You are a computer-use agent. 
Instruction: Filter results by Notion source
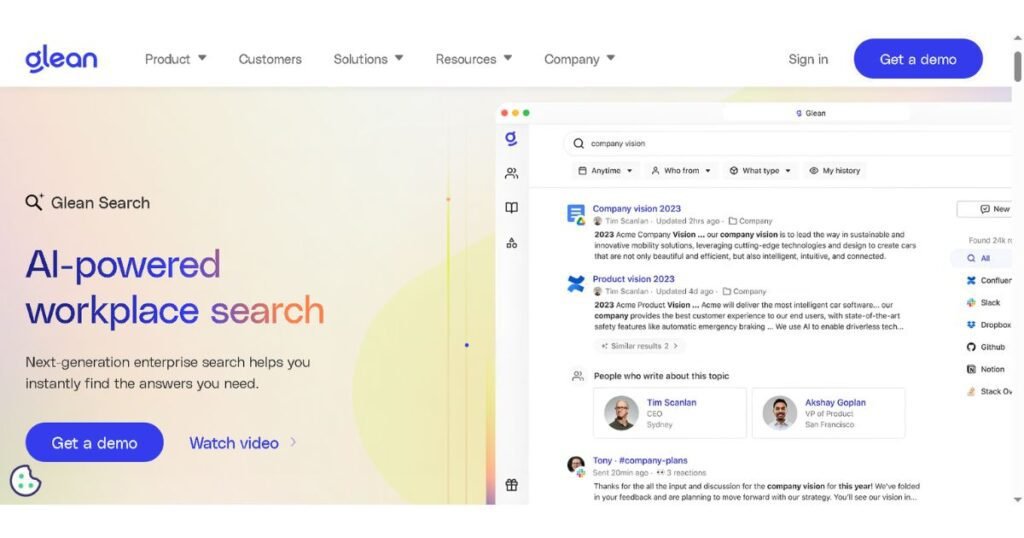[985, 369]
